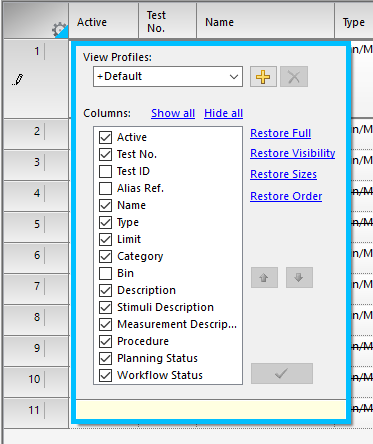Move selected column down with arrow icon
Viewport: 373px width, 444px height.
[299, 277]
